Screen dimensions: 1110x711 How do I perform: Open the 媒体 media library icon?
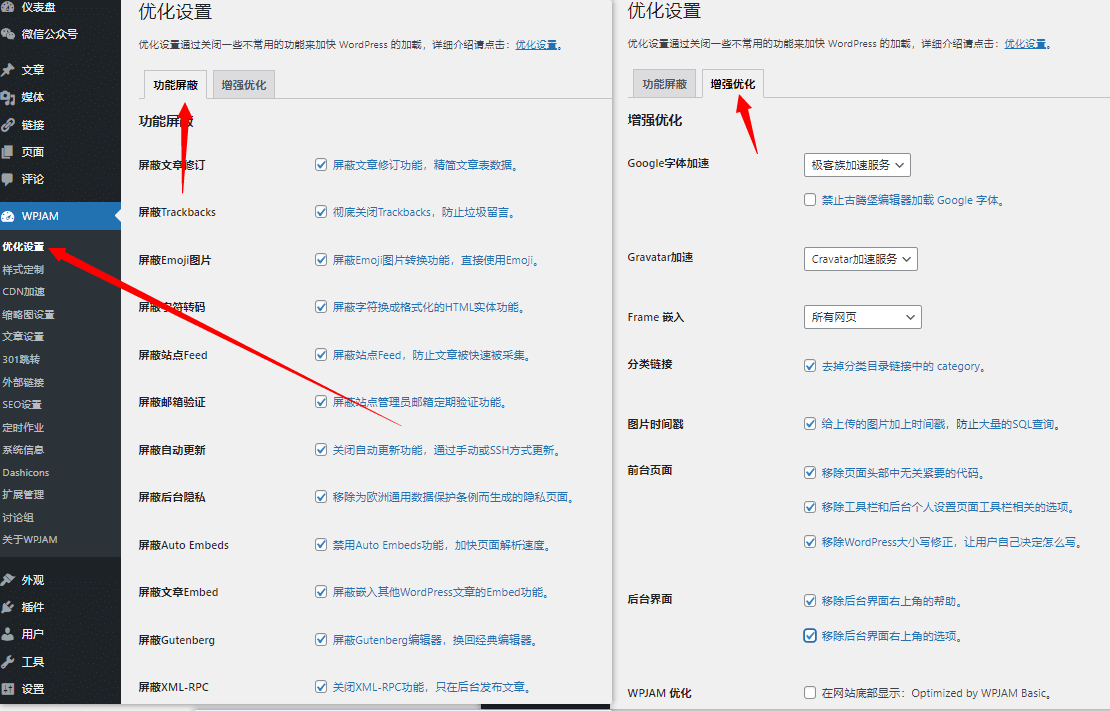click(x=10, y=96)
